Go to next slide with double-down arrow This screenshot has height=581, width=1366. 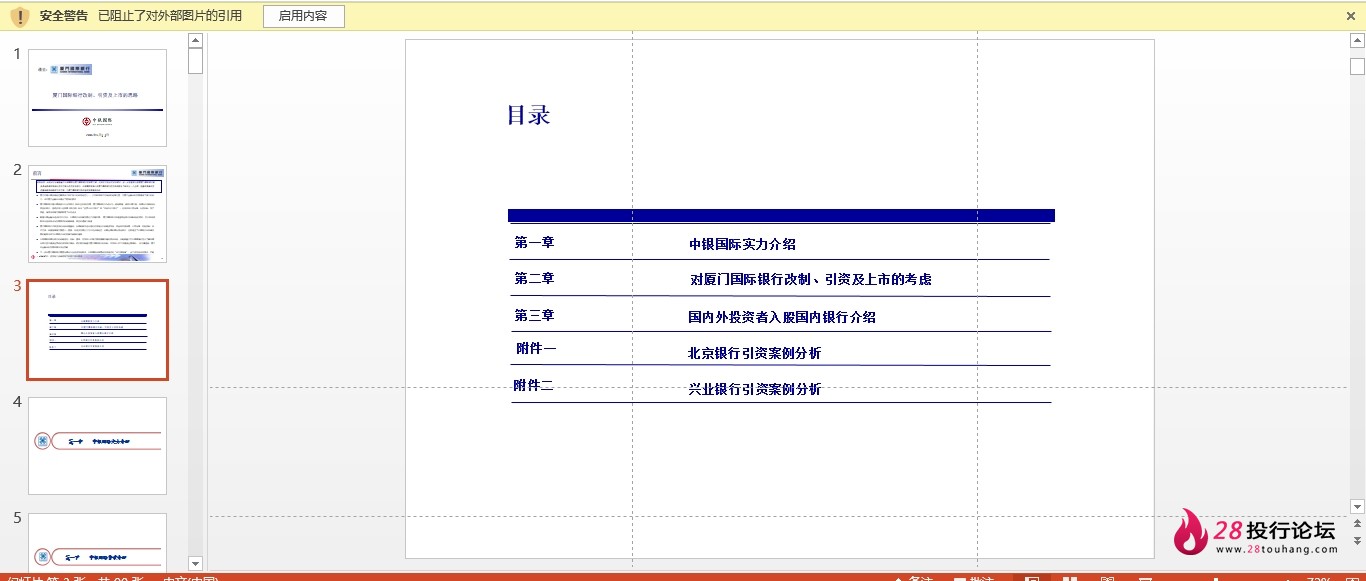tap(1357, 541)
